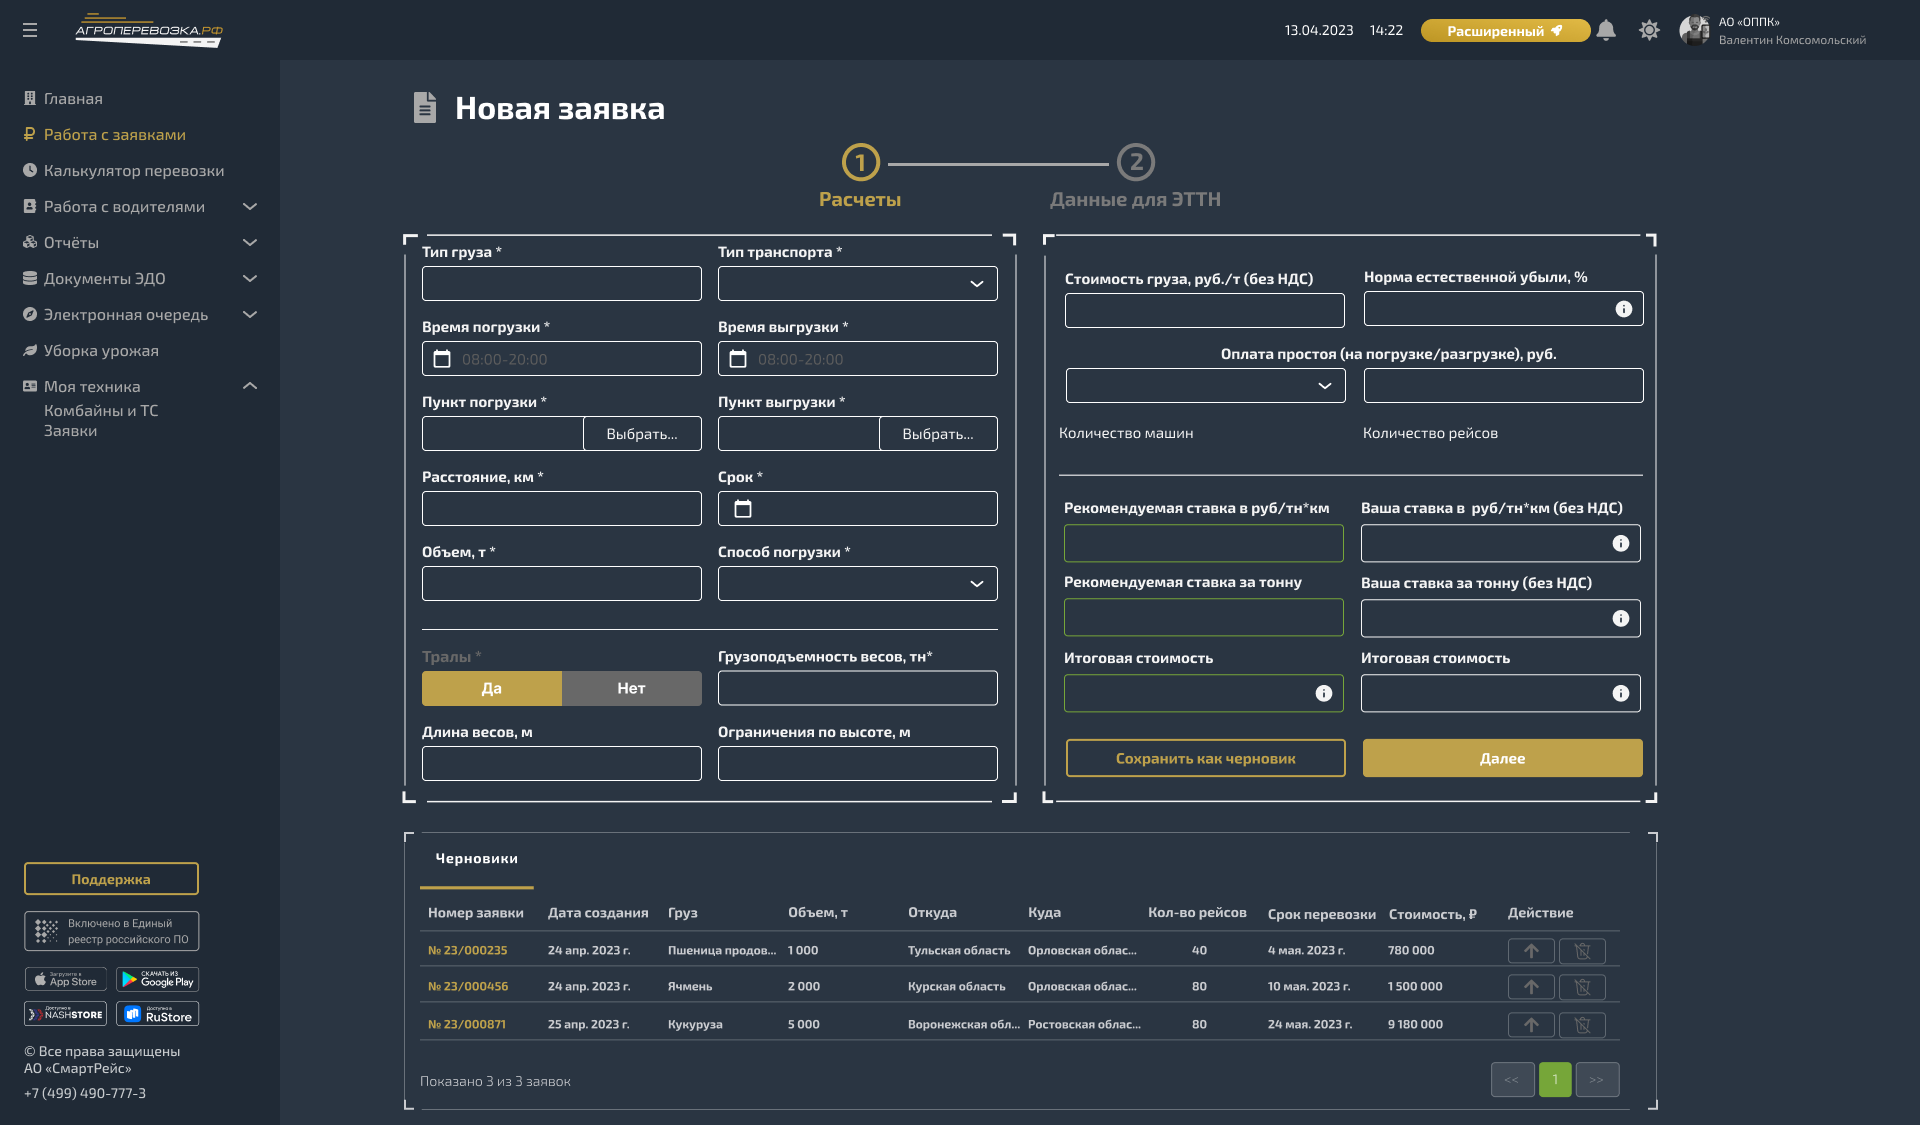Viewport: 1920px width, 1125px height.
Task: Click the Расстояние, км input field
Action: click(x=561, y=509)
